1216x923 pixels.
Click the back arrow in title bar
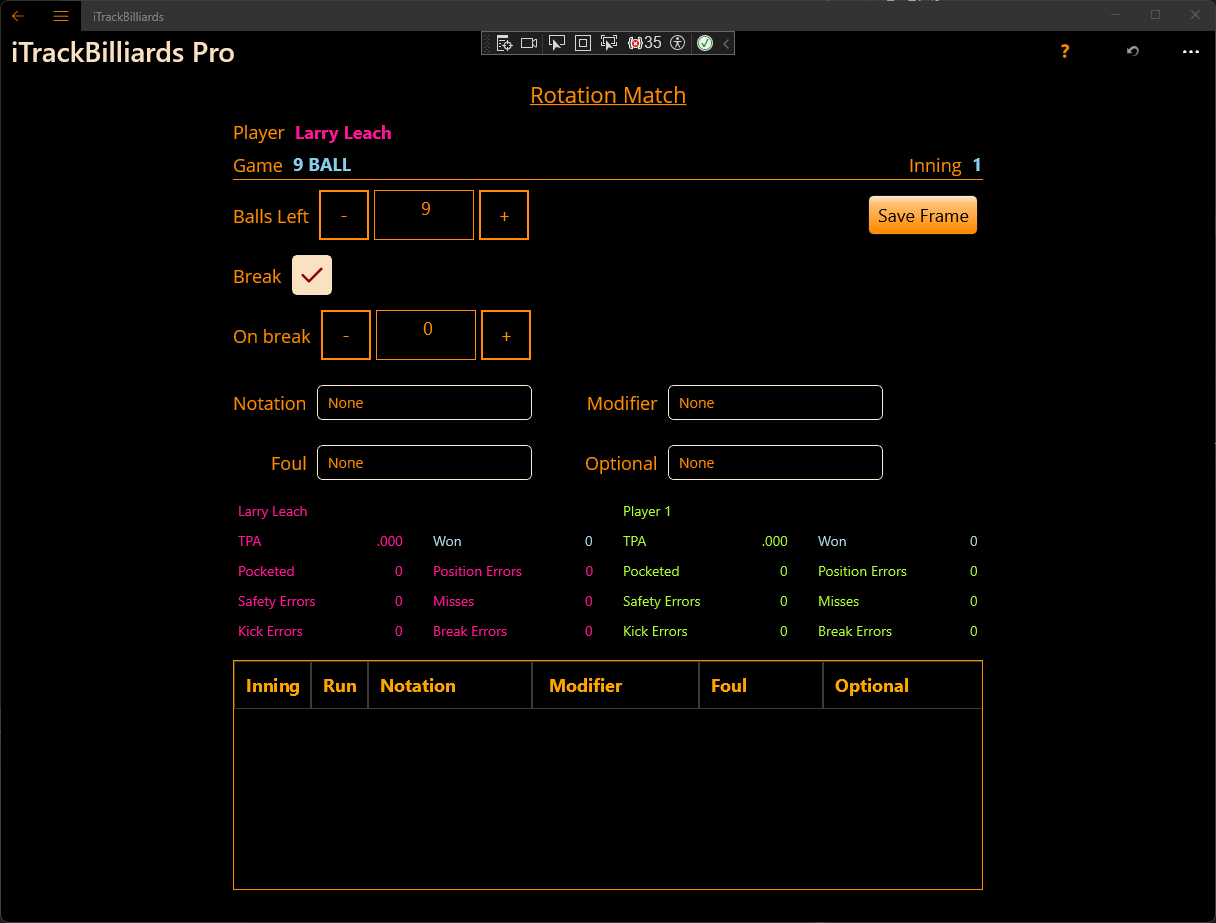[18, 16]
